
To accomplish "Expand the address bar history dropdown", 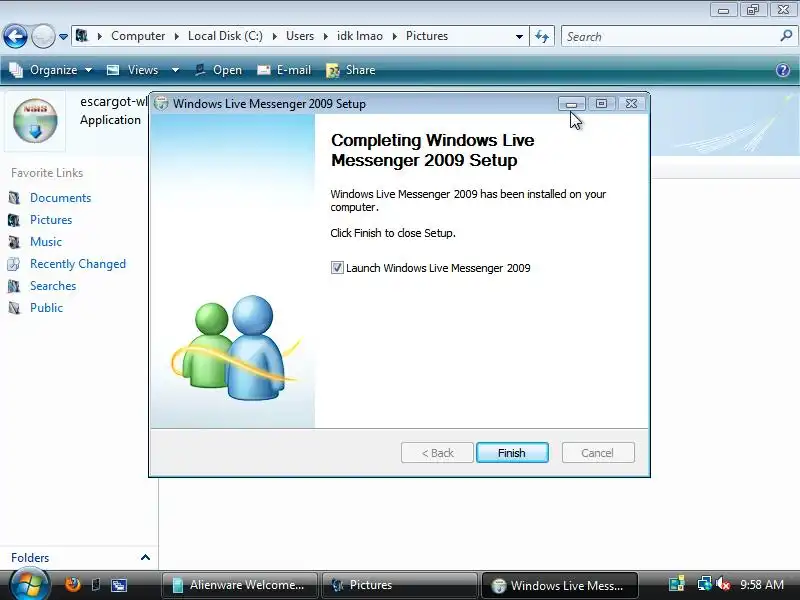I will point(519,36).
